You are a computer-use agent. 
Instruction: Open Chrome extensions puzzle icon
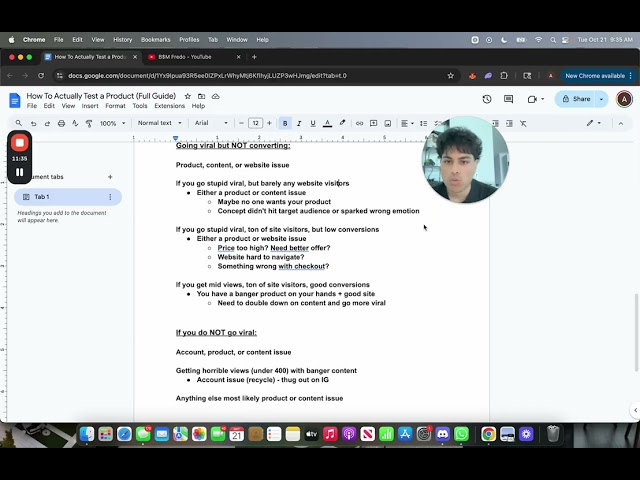(504, 76)
